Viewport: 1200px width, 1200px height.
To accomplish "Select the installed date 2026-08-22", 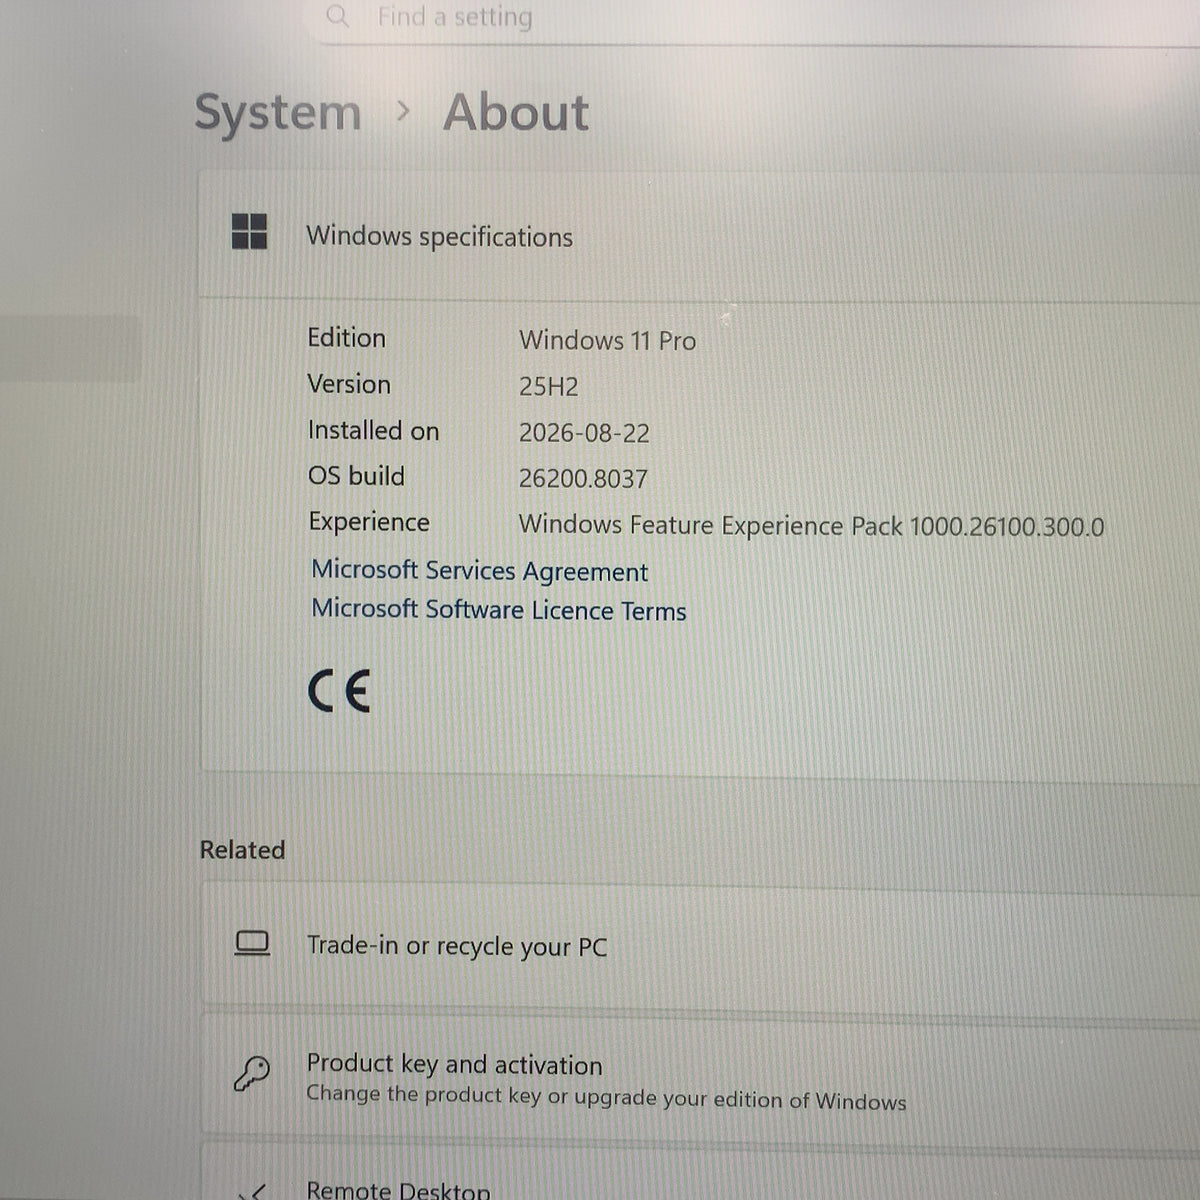I will click(x=584, y=433).
